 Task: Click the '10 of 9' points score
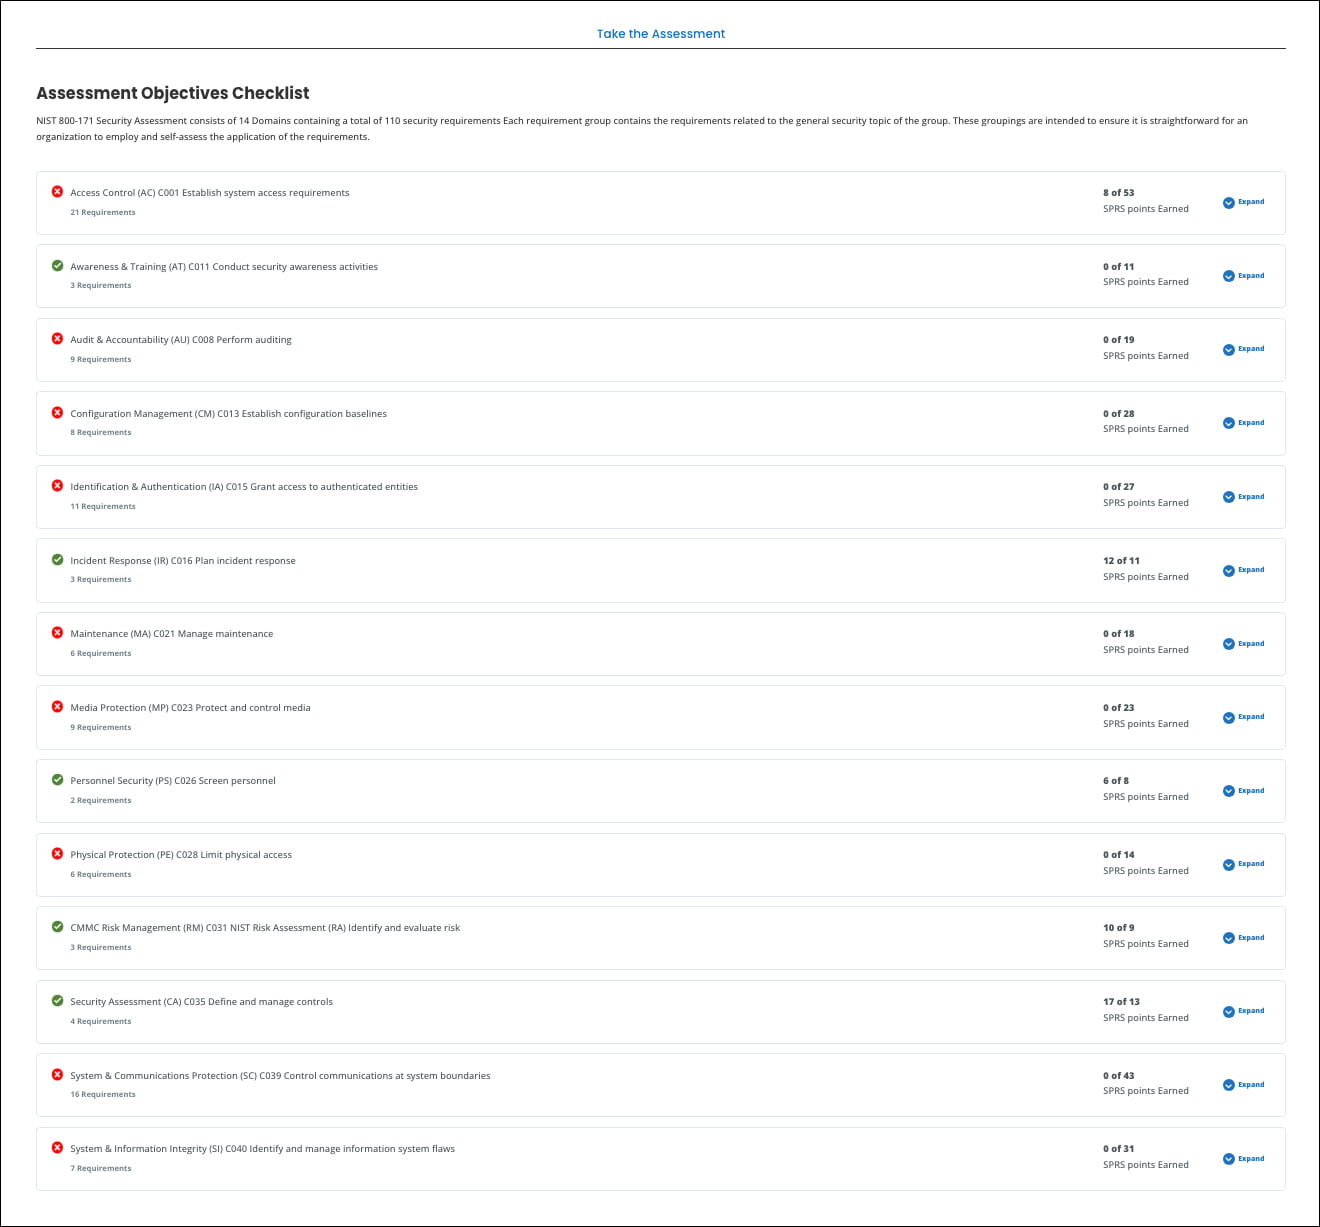[1119, 928]
